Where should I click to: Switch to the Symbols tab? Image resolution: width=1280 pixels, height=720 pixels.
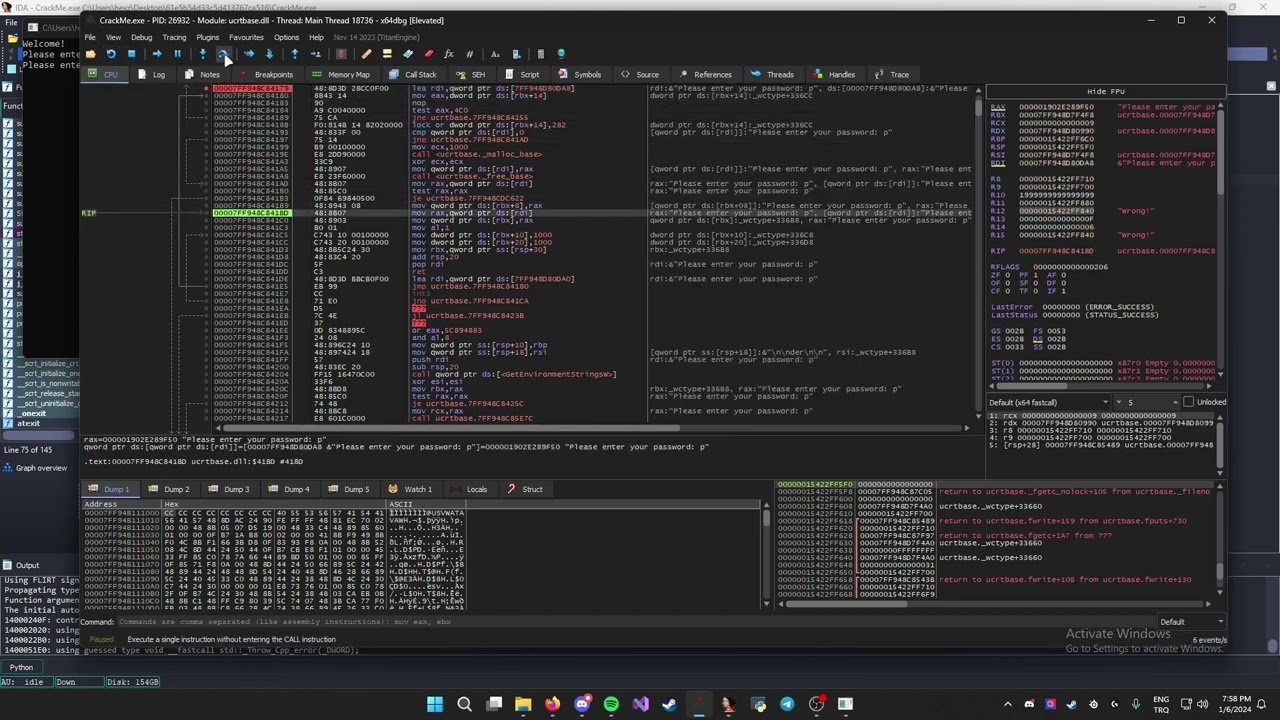pyautogui.click(x=580, y=74)
